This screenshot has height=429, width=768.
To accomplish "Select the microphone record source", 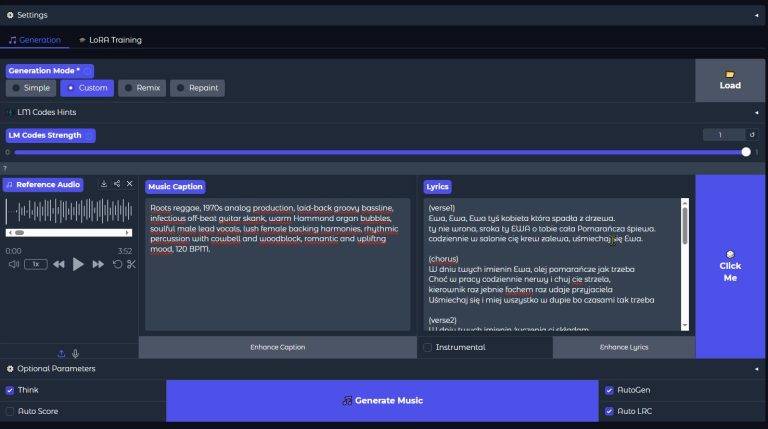I will pyautogui.click(x=76, y=353).
